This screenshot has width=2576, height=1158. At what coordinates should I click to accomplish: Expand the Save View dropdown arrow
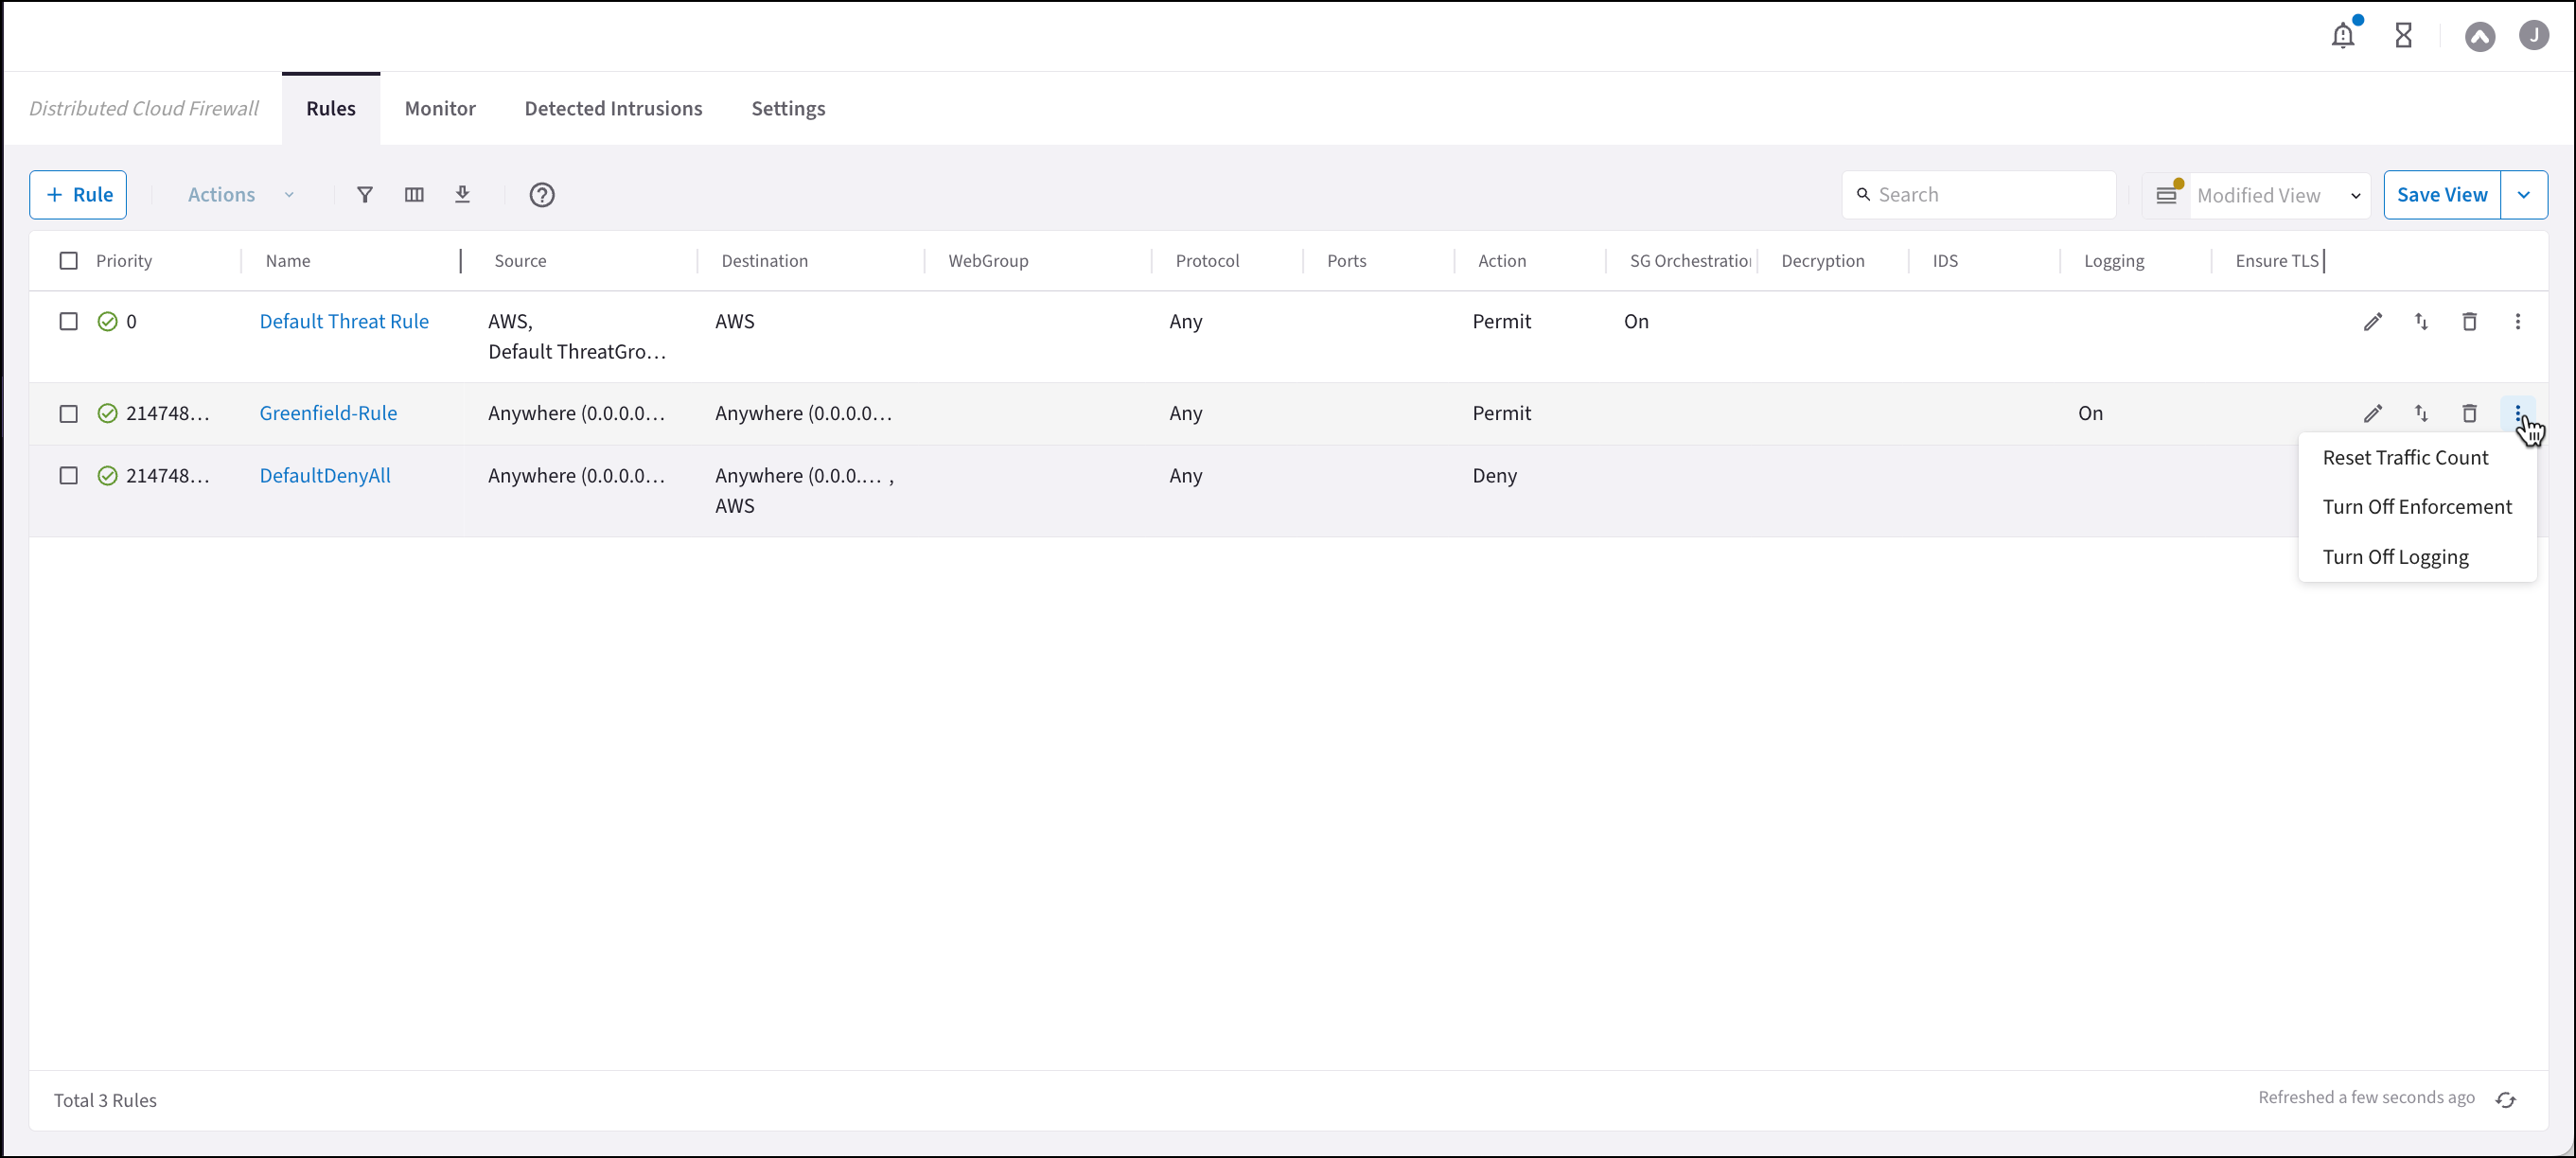2524,194
